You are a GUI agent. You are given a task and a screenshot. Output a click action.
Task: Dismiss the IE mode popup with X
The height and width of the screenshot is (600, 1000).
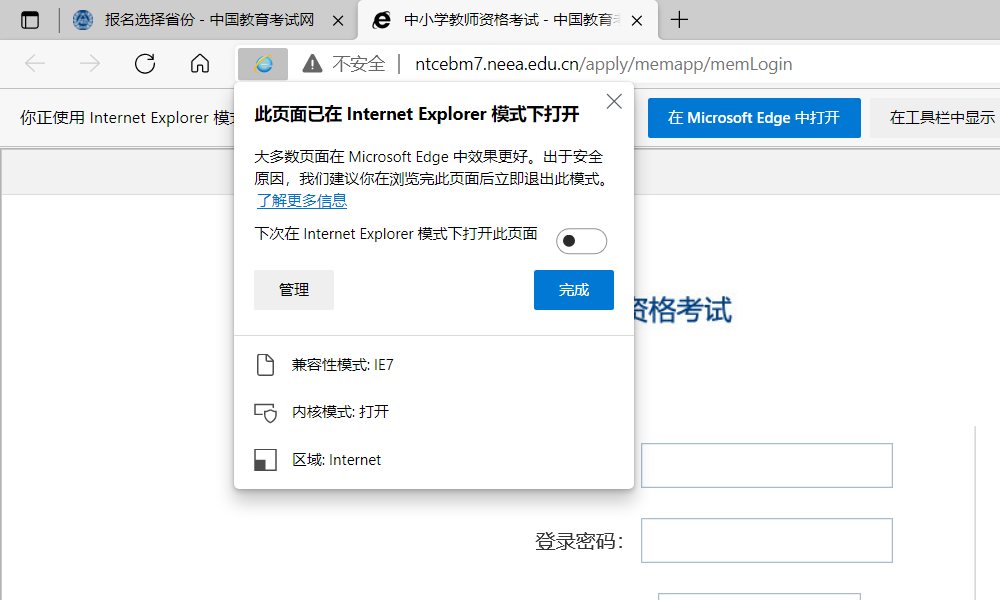coord(614,101)
